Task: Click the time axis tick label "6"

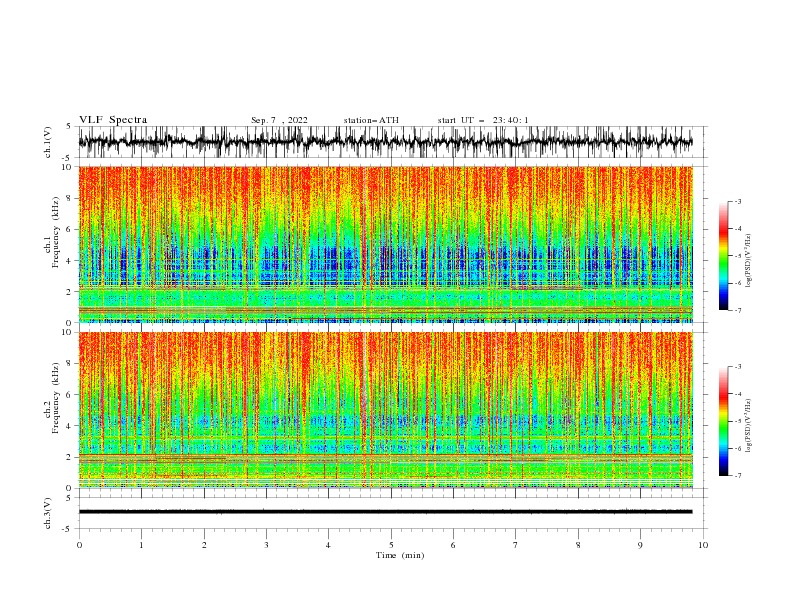Action: [453, 545]
